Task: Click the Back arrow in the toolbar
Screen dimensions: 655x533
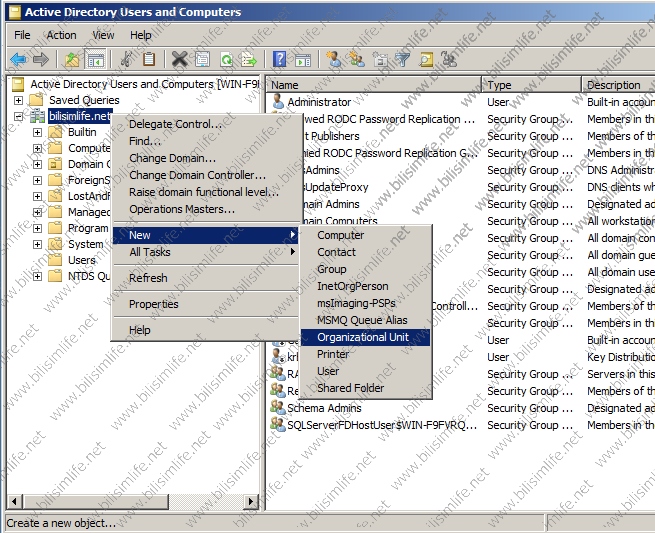Action: click(19, 59)
